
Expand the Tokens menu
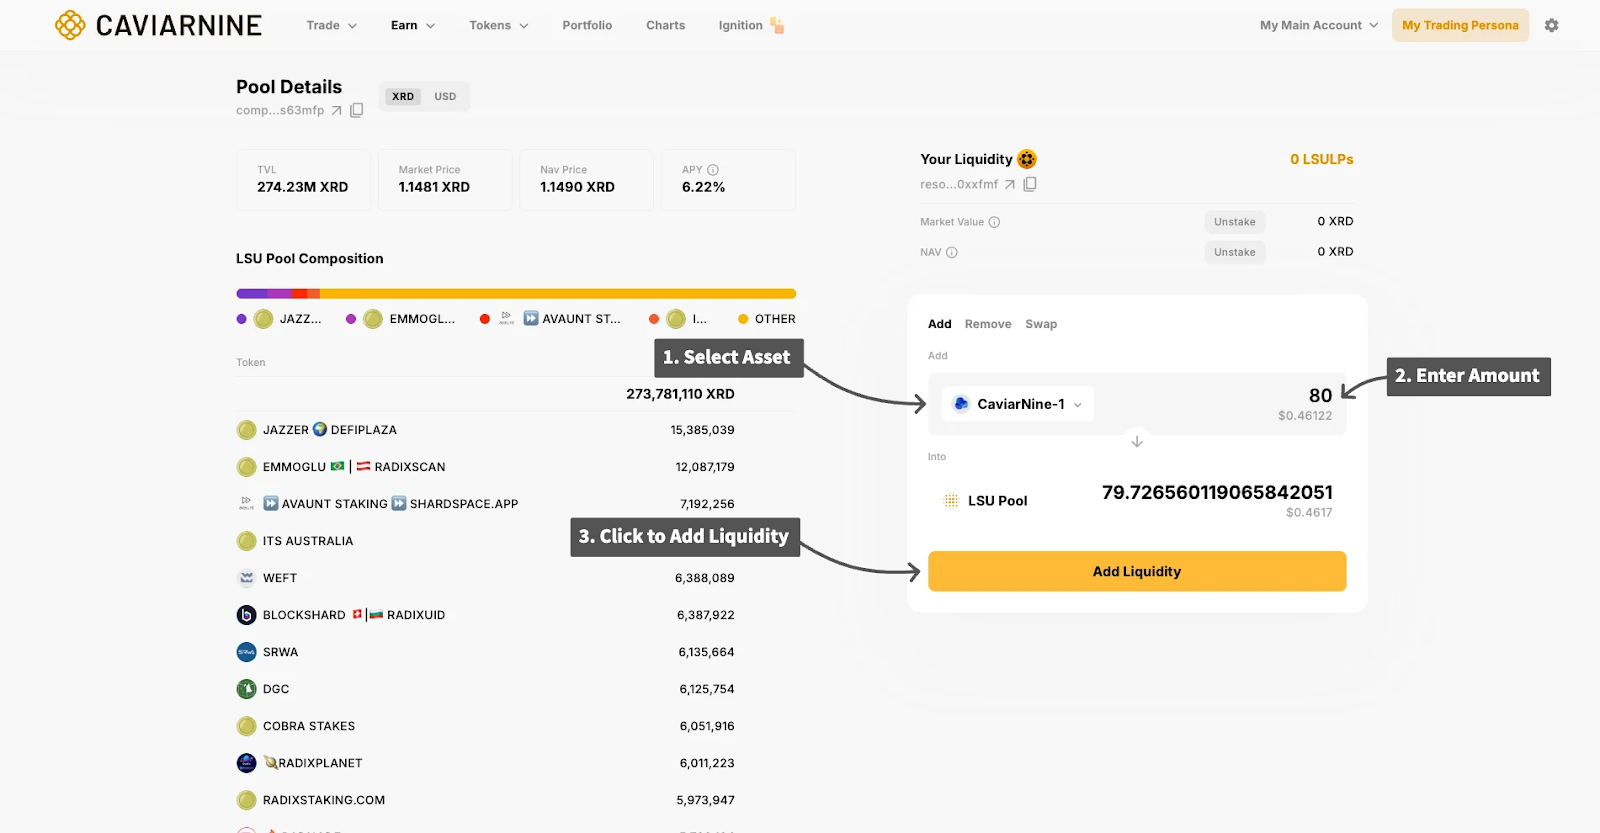pyautogui.click(x=499, y=25)
